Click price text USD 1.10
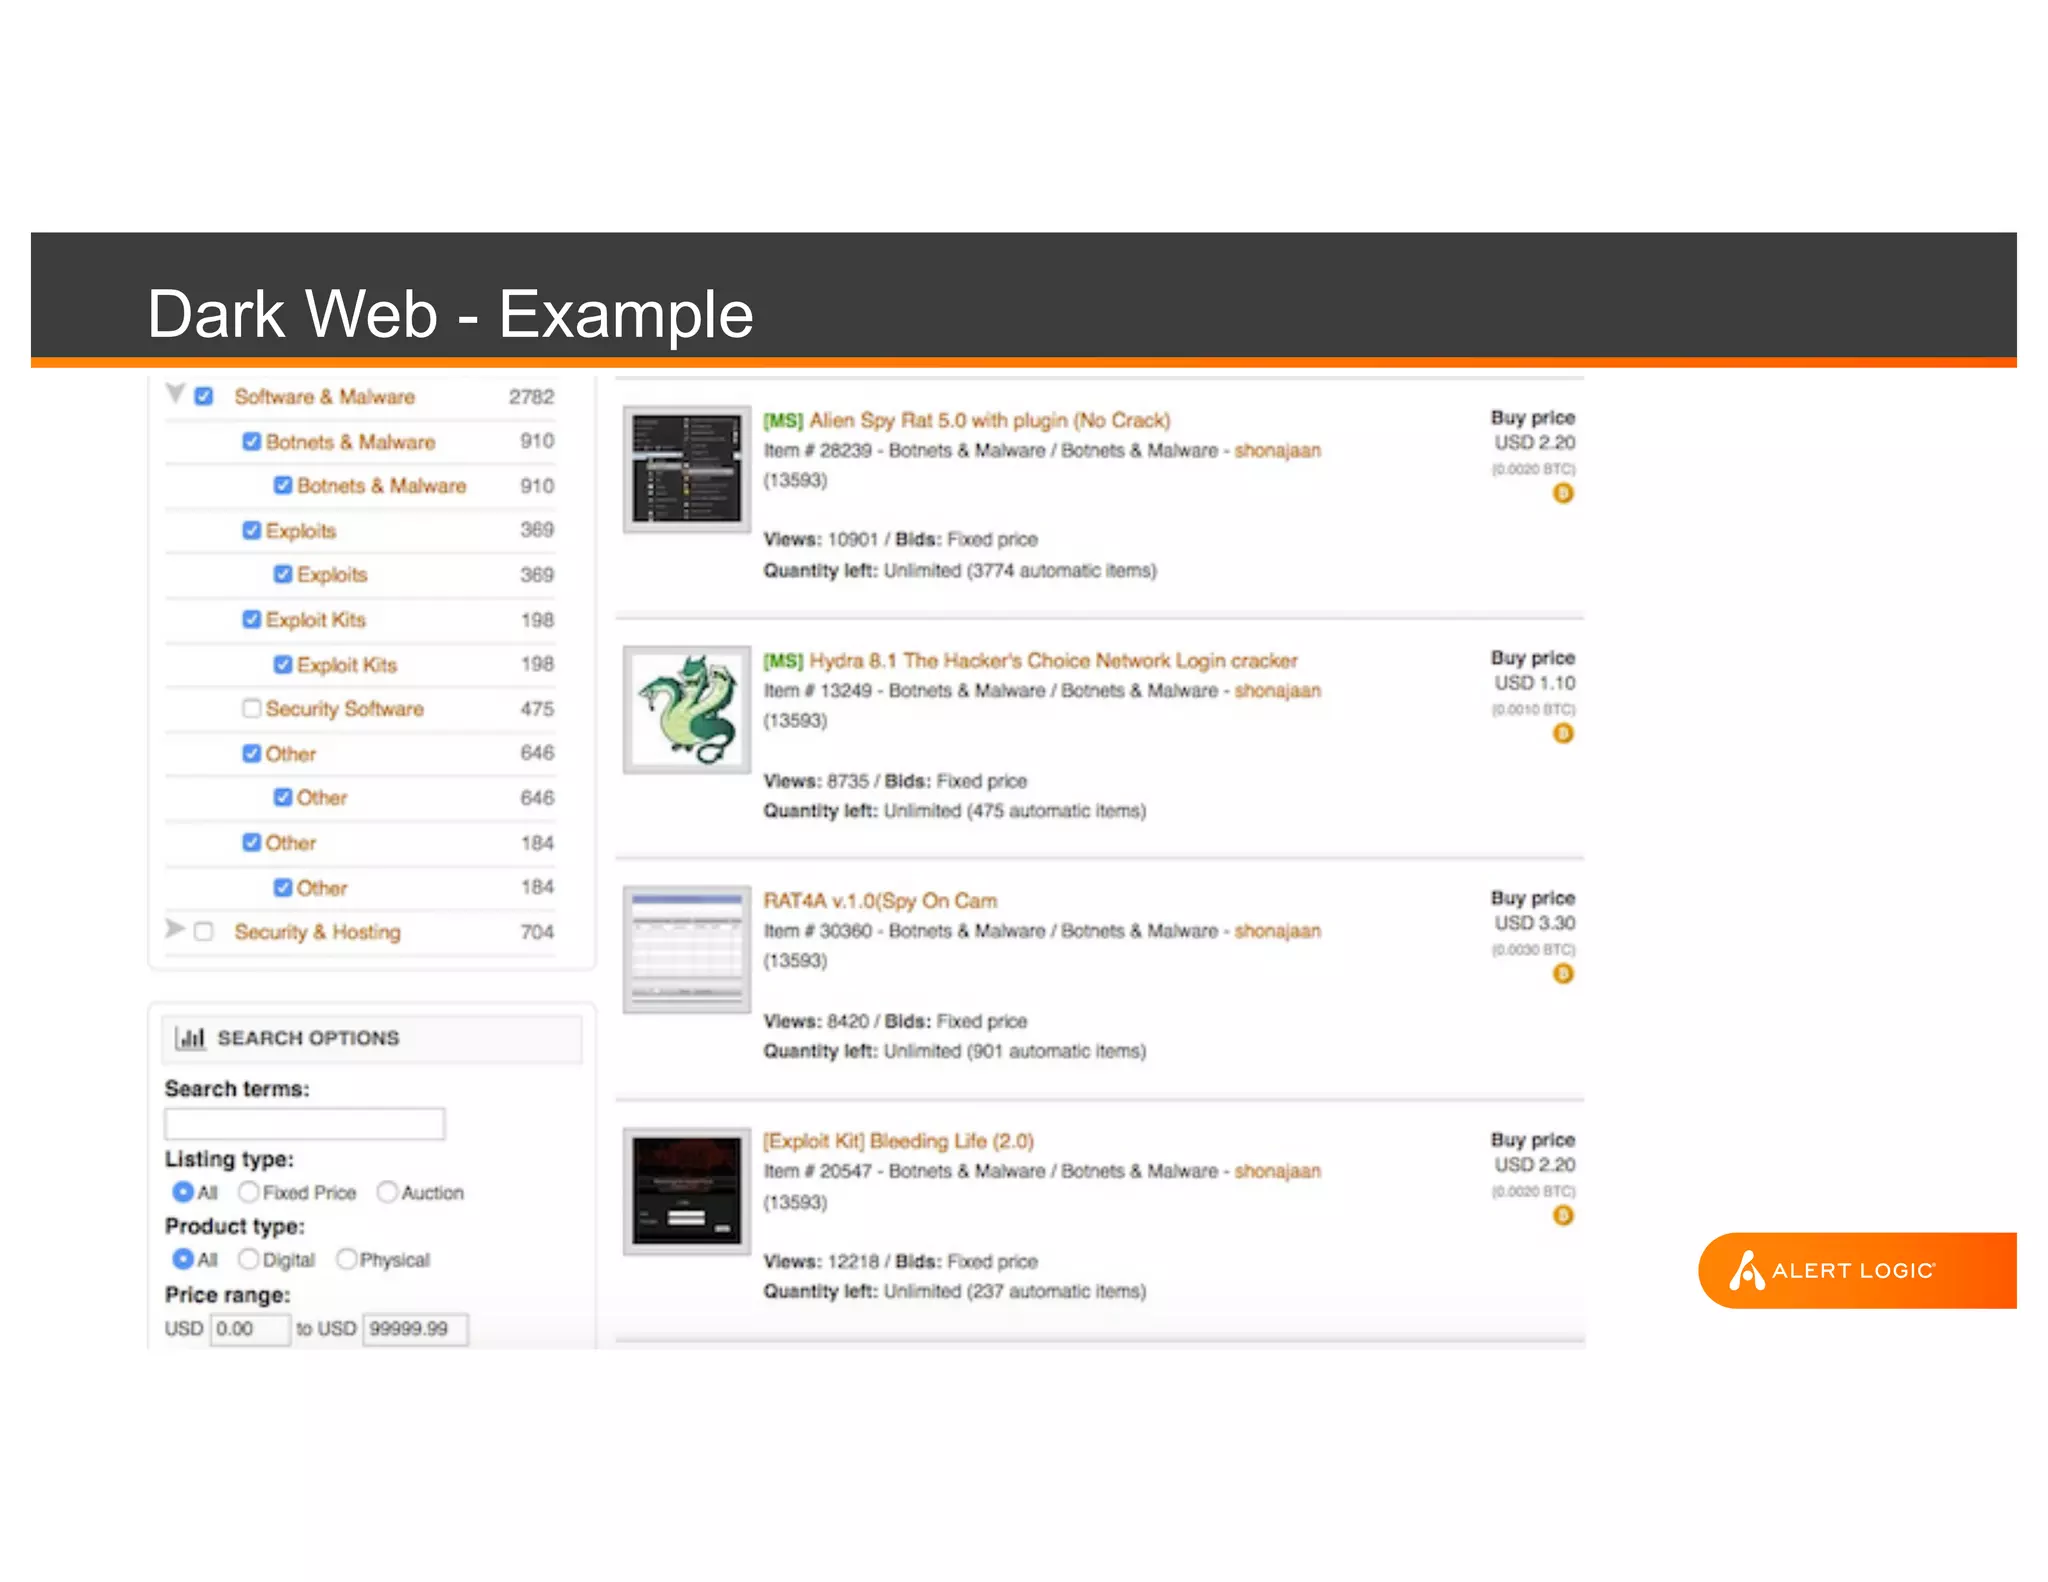This screenshot has width=2048, height=1582. [1534, 683]
